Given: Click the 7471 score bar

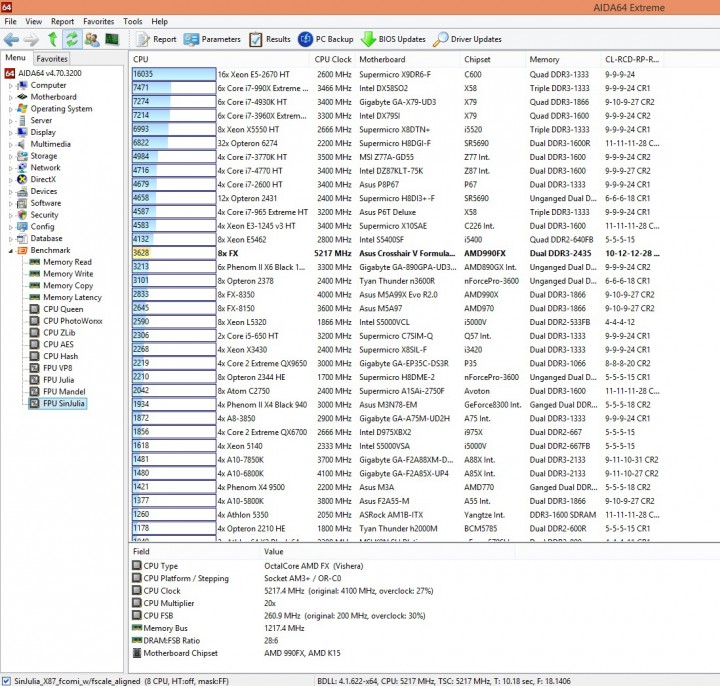Looking at the screenshot, I should pyautogui.click(x=174, y=88).
